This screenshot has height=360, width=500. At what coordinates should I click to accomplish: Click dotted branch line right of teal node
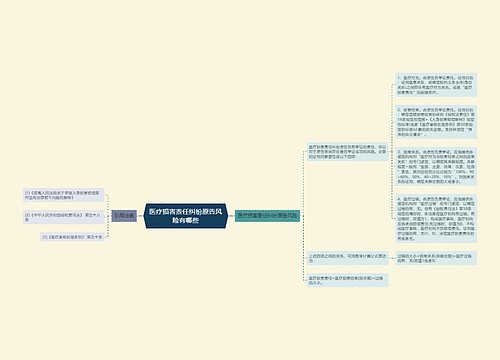coord(303,216)
